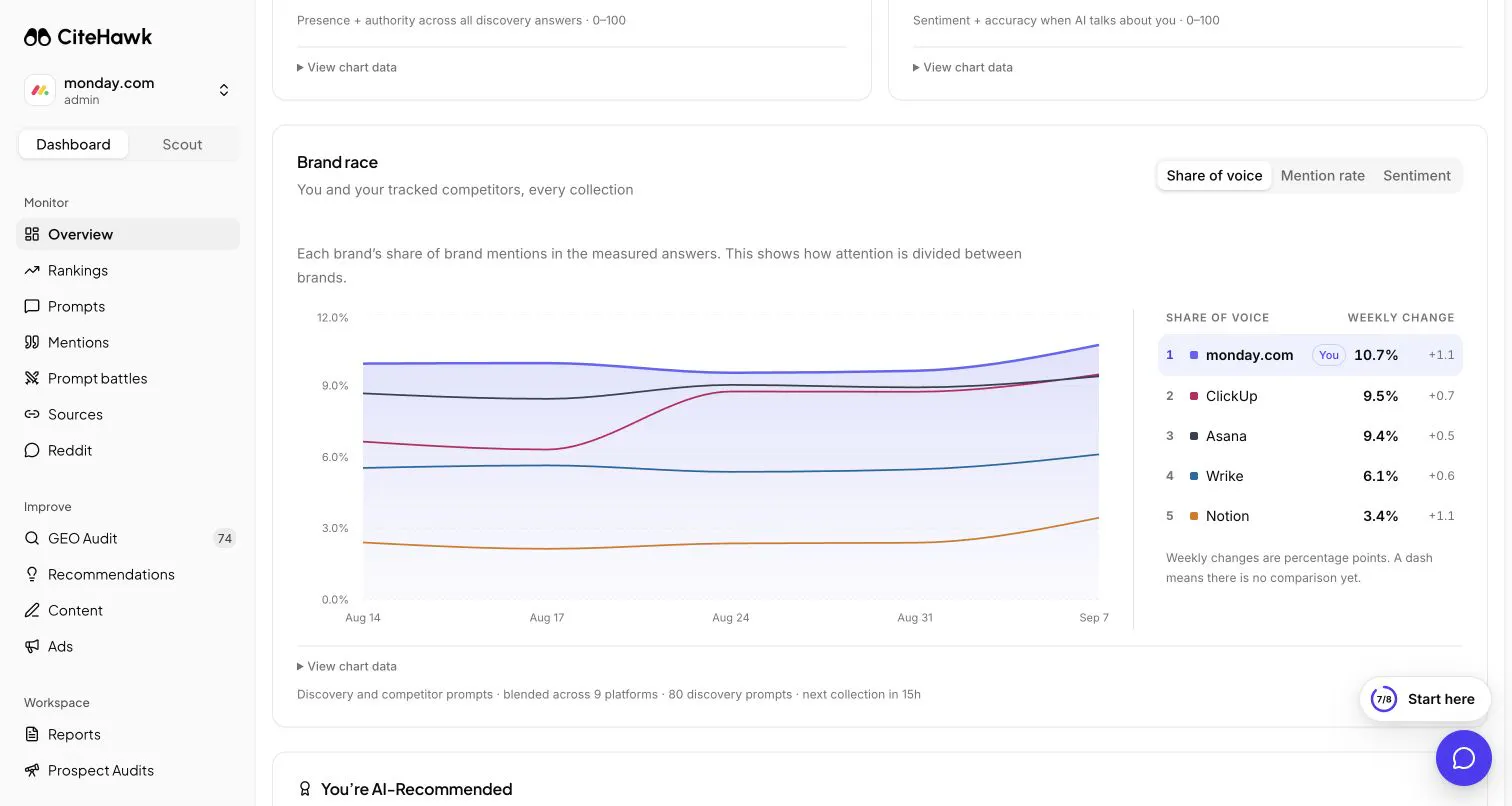
Task: Switch to the Dashboard tab
Action: click(x=73, y=144)
